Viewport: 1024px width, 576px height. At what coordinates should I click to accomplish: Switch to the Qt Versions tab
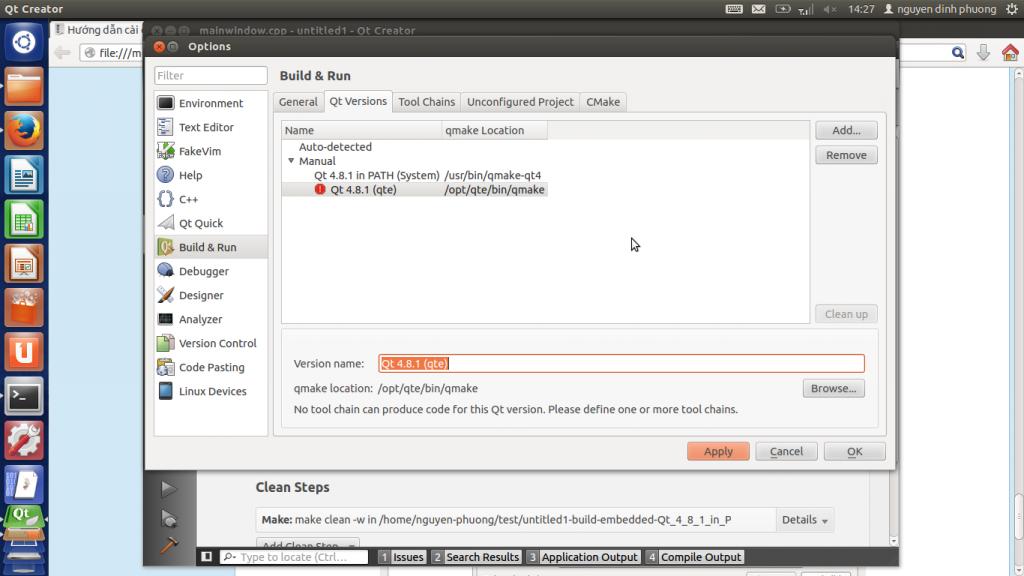(358, 101)
